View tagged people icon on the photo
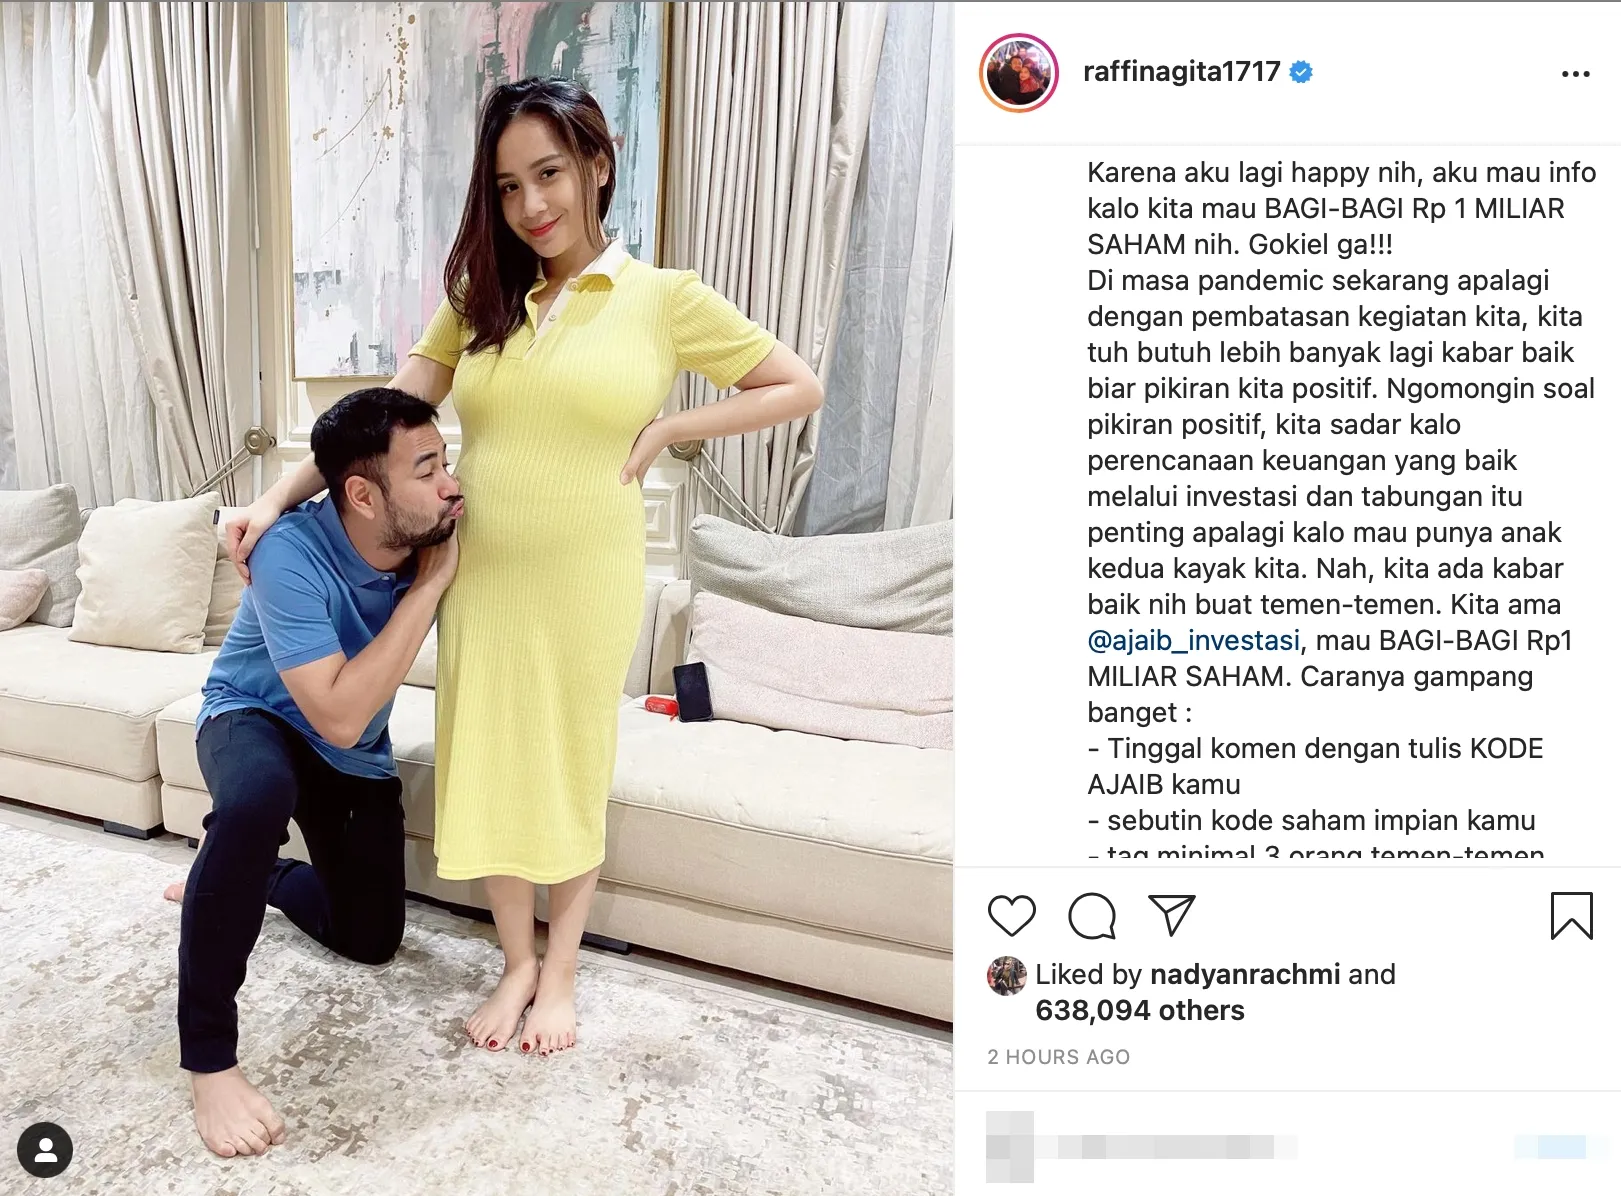The width and height of the screenshot is (1621, 1196). coord(45,1150)
